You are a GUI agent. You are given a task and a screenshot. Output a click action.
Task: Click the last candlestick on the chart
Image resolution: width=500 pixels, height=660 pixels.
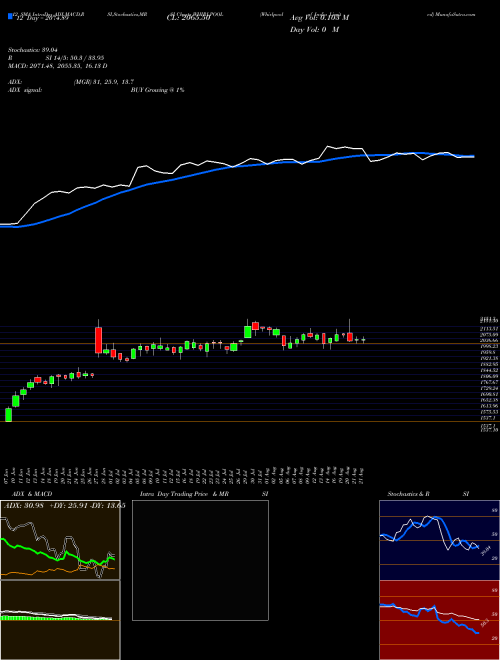363,340
